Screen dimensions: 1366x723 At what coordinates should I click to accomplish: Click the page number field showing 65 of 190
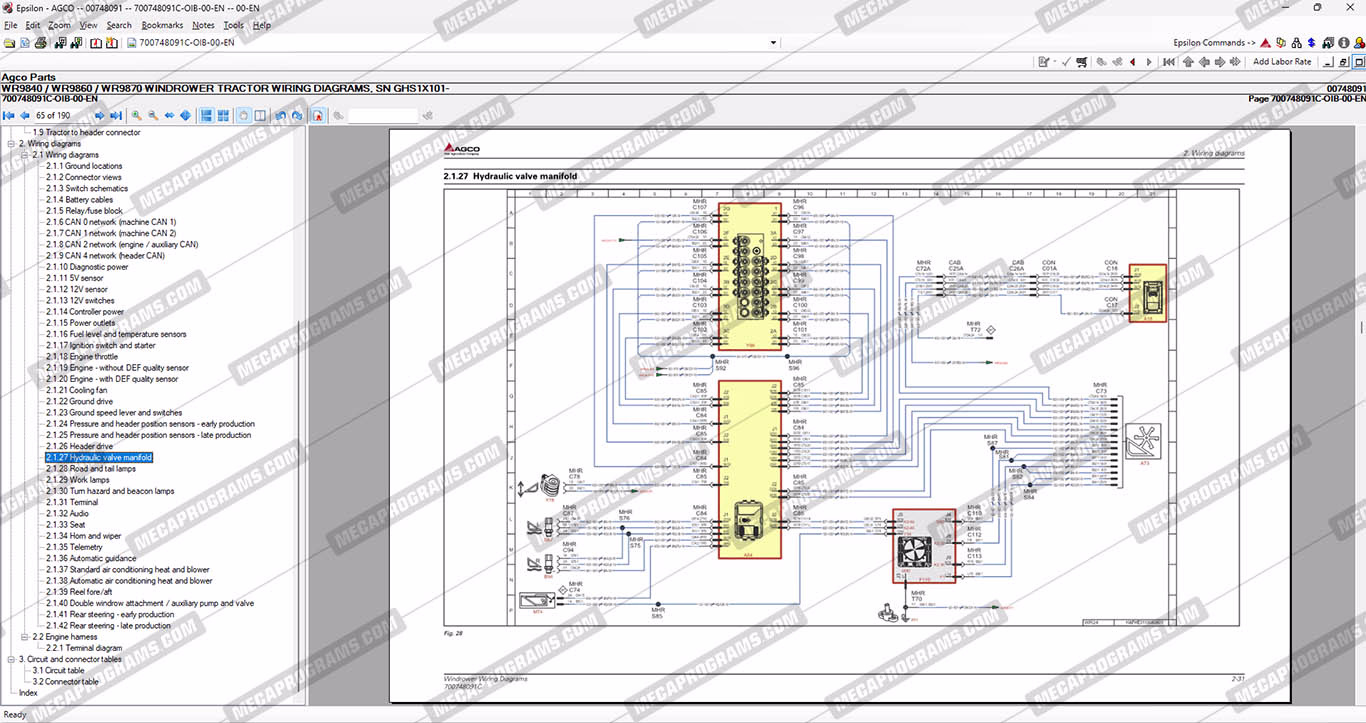pyautogui.click(x=61, y=116)
